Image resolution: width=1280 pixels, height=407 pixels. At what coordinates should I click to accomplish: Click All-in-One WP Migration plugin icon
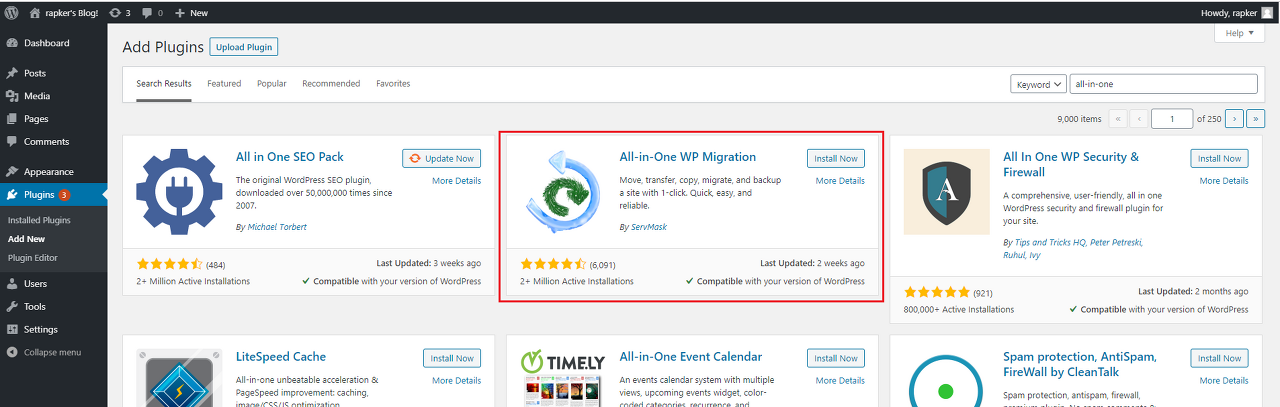pos(563,192)
